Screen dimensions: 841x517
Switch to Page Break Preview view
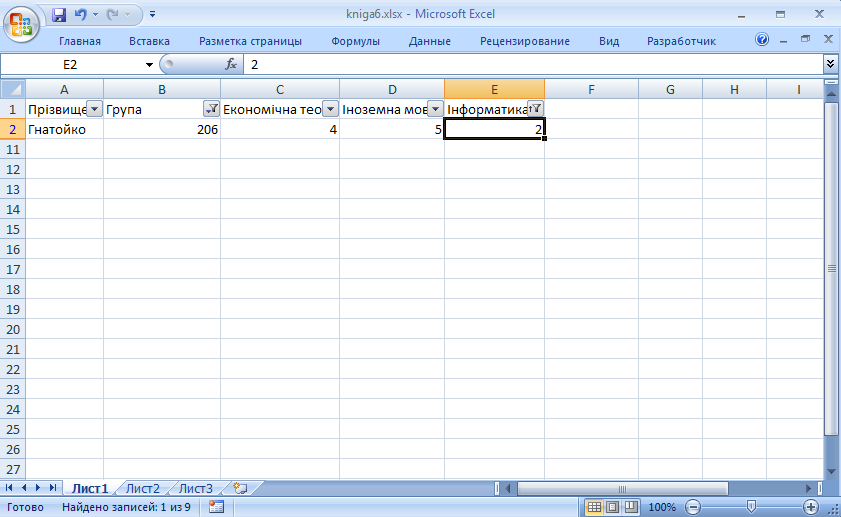[x=631, y=507]
